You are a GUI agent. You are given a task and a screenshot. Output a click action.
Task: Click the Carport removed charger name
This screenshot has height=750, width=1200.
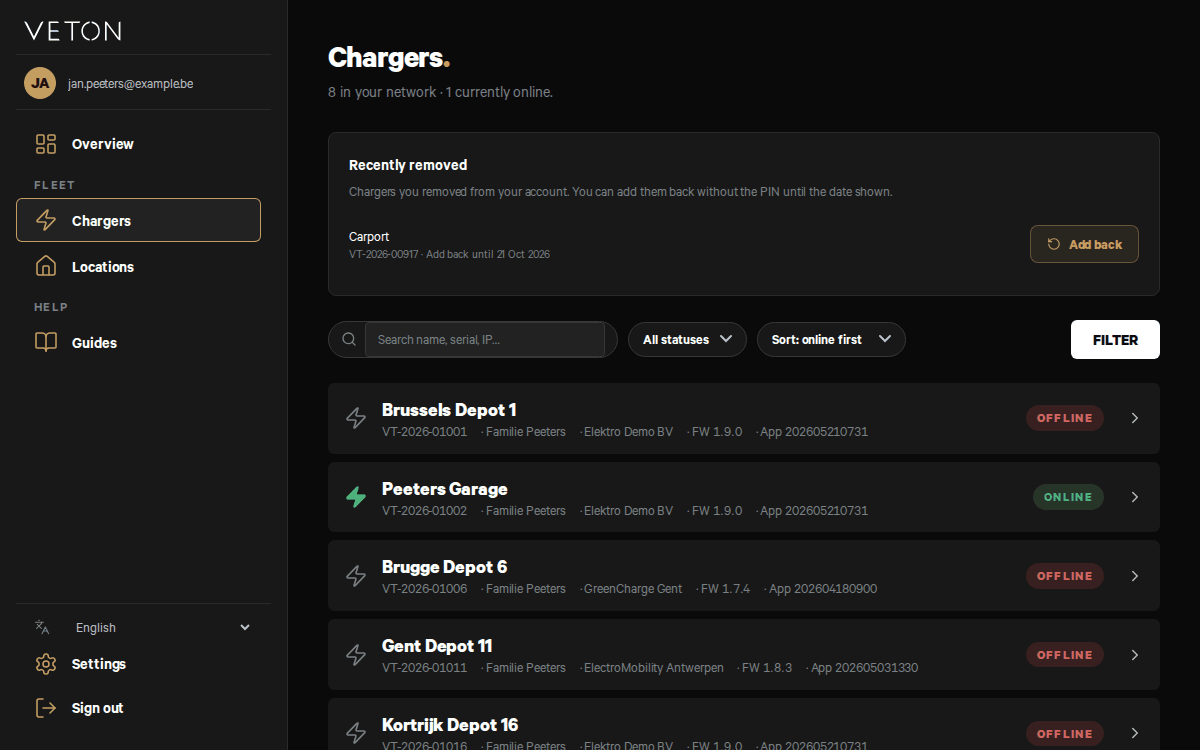click(x=369, y=237)
